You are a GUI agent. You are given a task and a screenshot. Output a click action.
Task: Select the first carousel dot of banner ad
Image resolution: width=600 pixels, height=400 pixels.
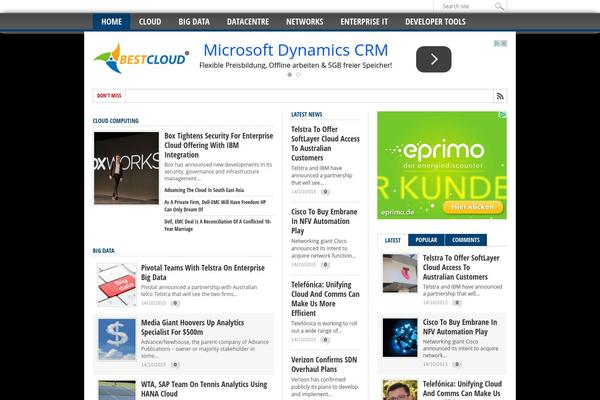click(290, 75)
